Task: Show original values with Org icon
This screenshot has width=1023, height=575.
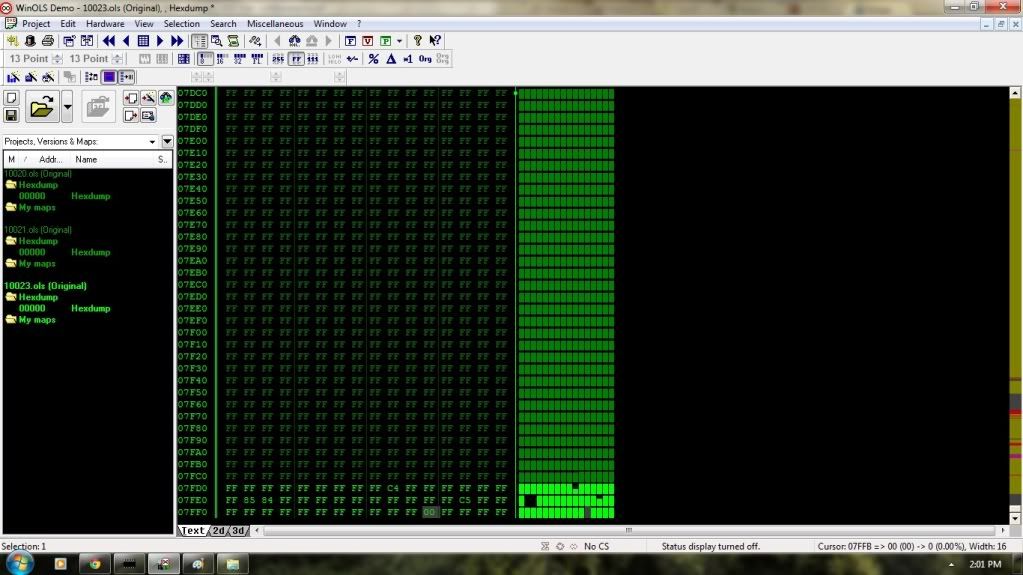Action: [x=425, y=59]
